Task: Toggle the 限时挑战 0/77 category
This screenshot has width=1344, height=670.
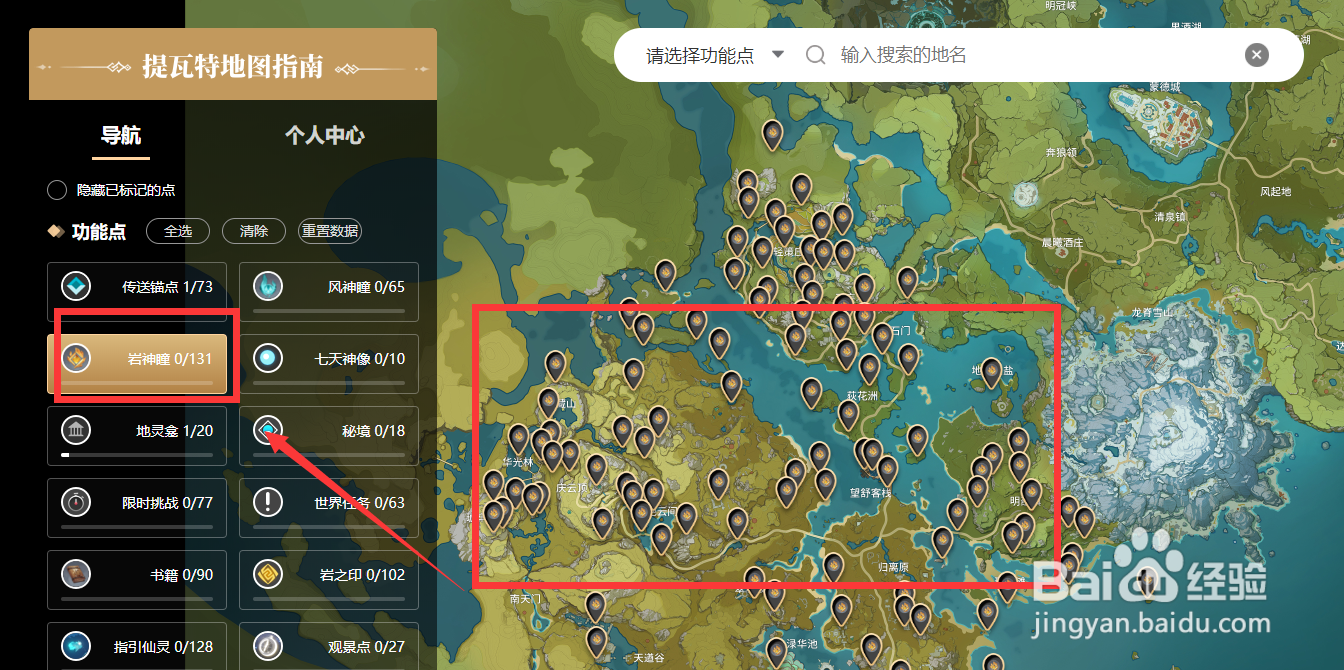Action: click(137, 508)
